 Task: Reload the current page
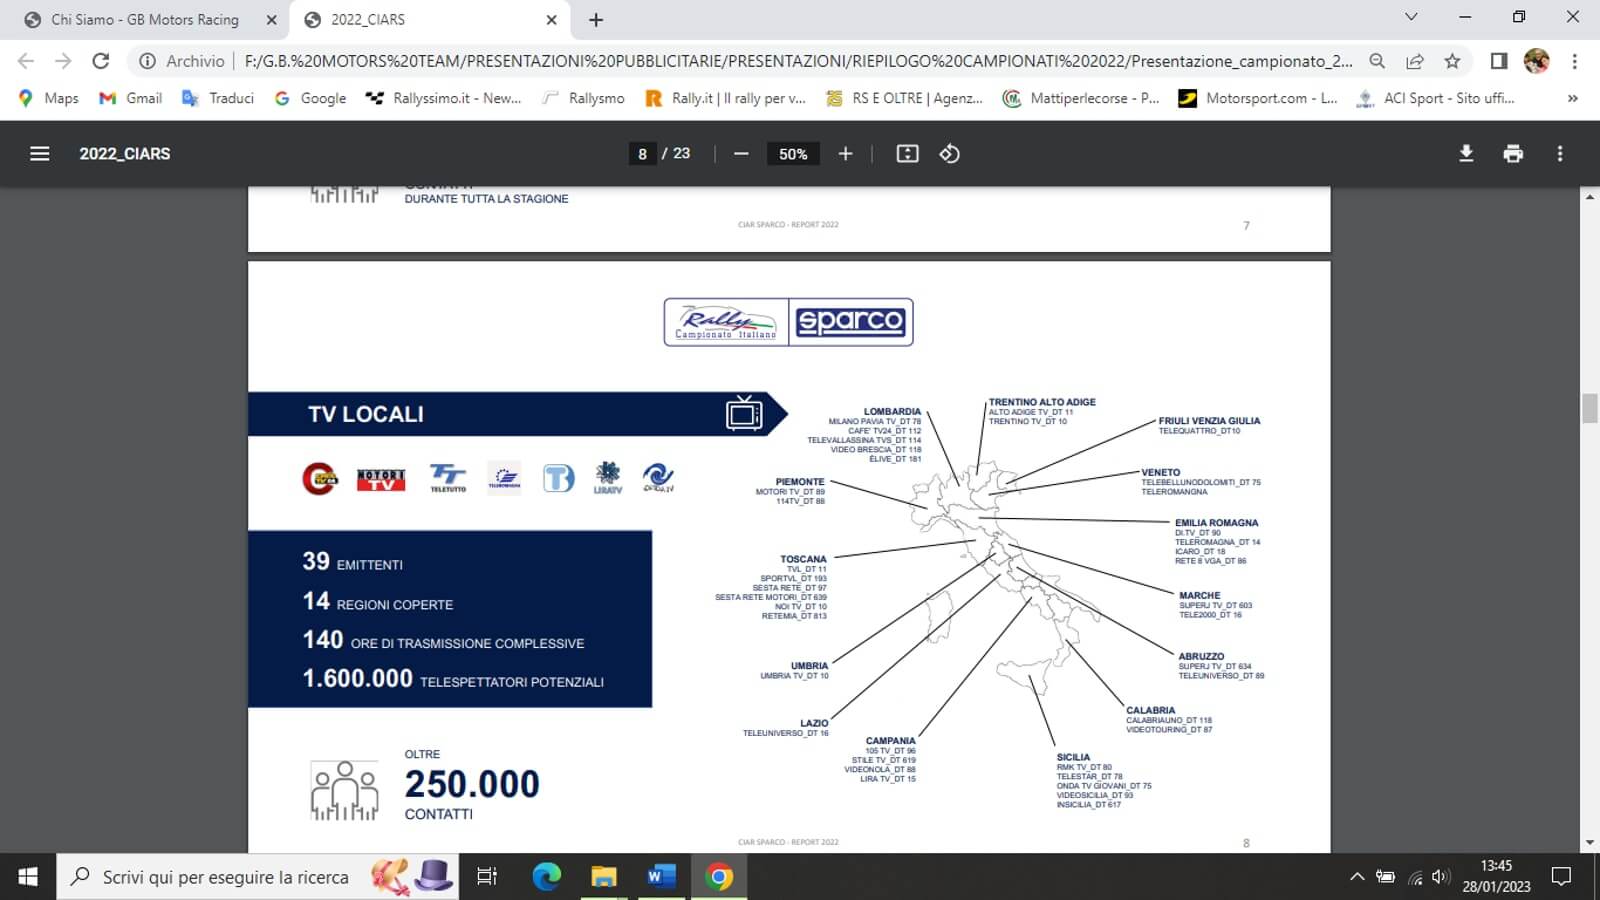(x=100, y=61)
